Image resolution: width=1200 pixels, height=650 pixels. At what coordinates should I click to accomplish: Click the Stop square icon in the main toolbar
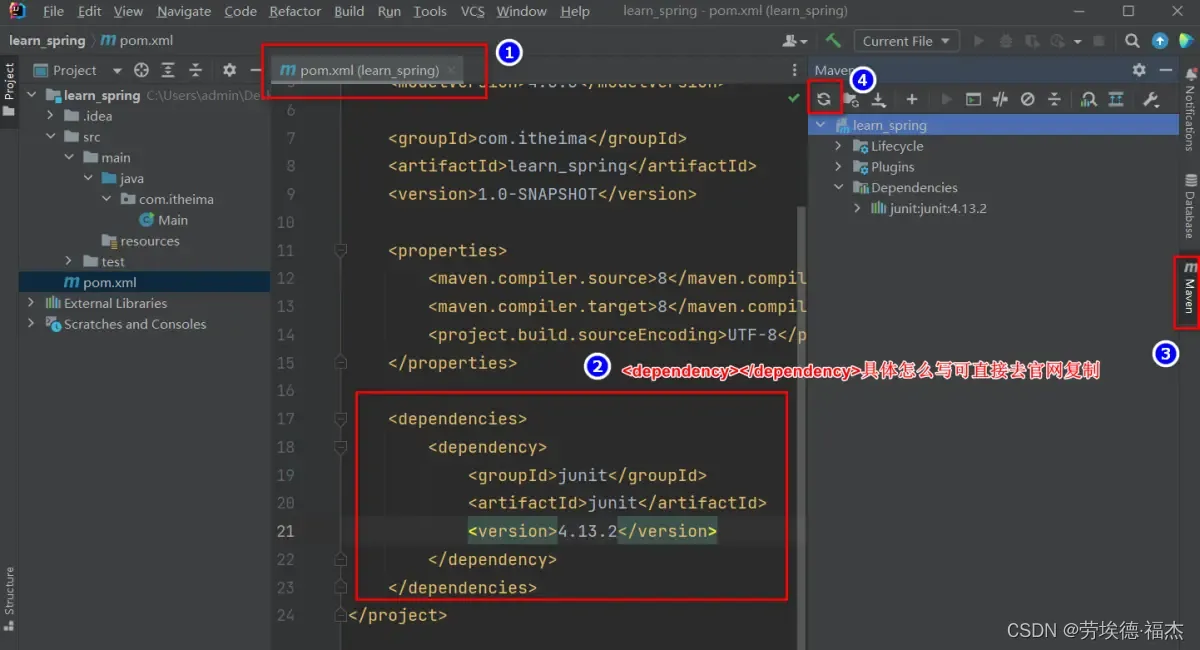[1100, 41]
